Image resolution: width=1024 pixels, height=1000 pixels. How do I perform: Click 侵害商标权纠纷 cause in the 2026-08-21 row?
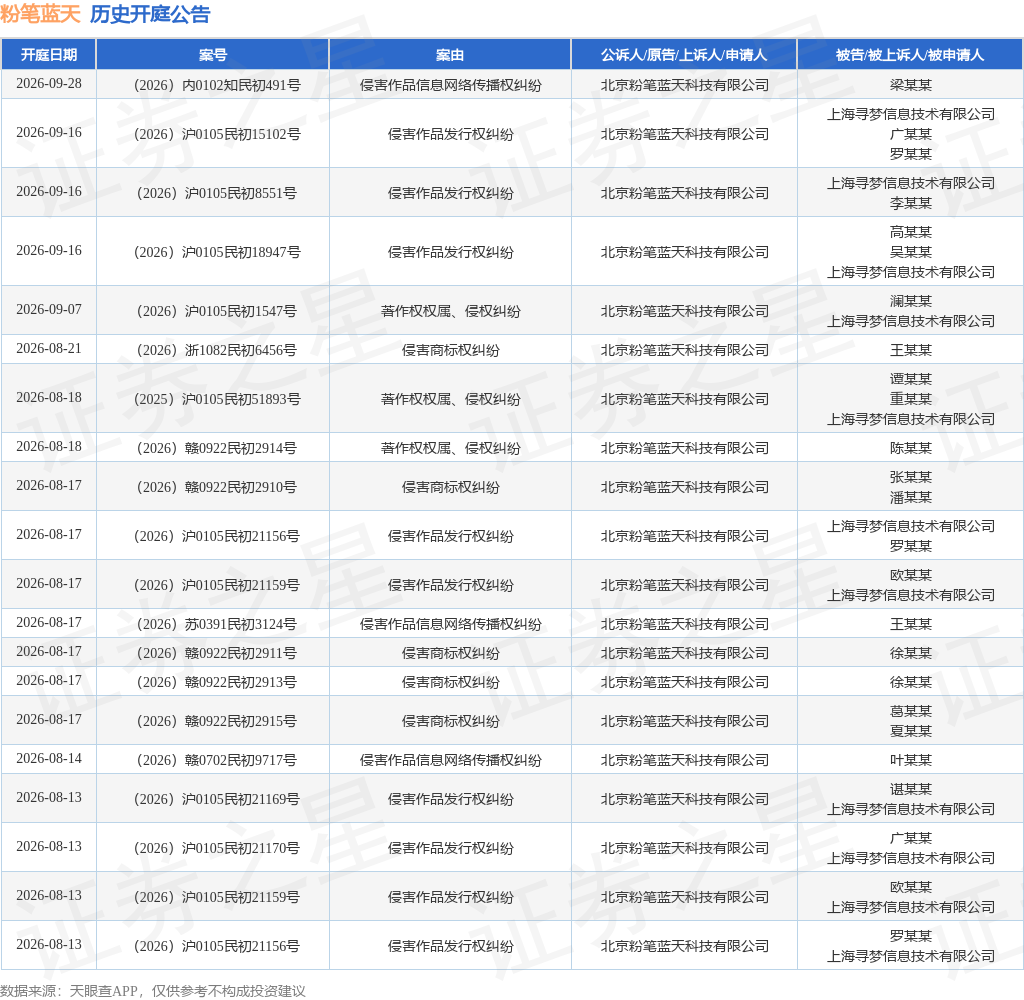[x=451, y=350]
